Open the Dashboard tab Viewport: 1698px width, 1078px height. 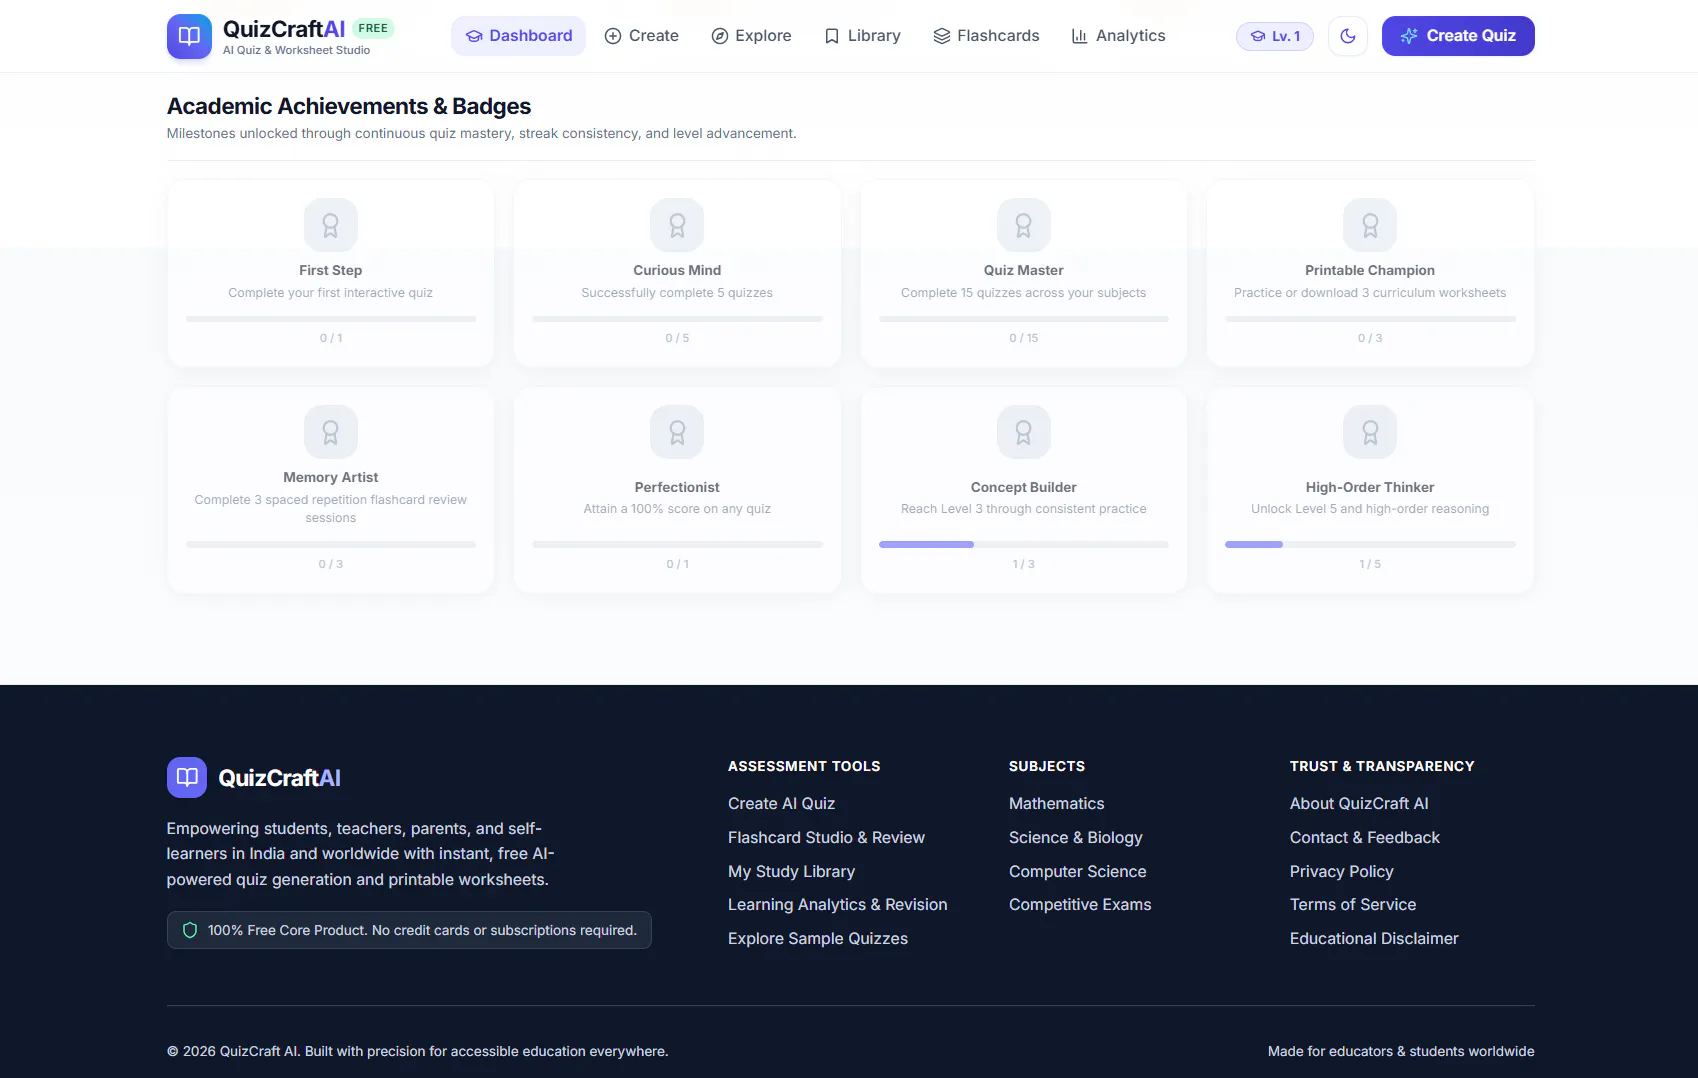518,36
